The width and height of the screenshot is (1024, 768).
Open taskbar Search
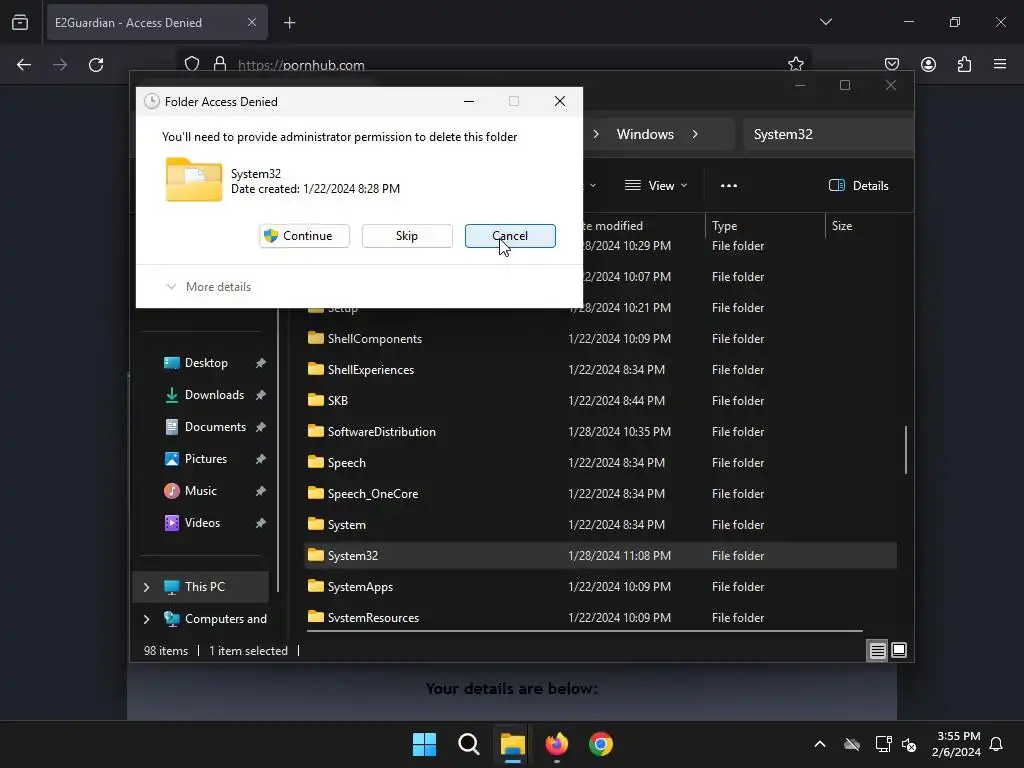[469, 744]
